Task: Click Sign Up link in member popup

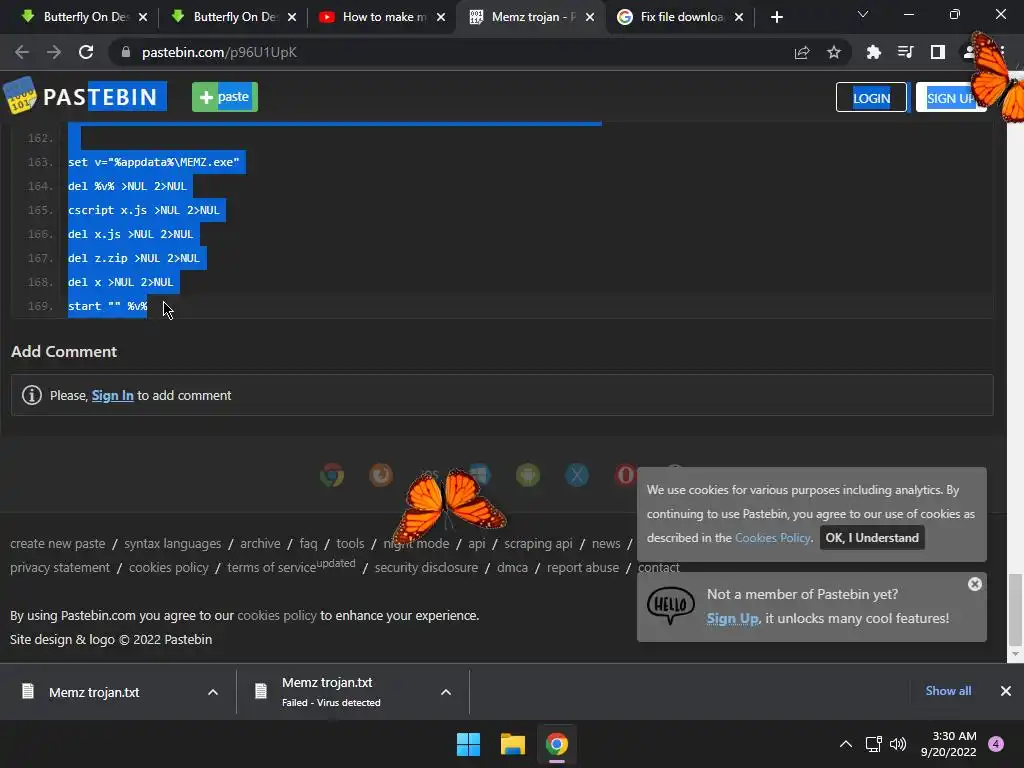Action: (733, 618)
